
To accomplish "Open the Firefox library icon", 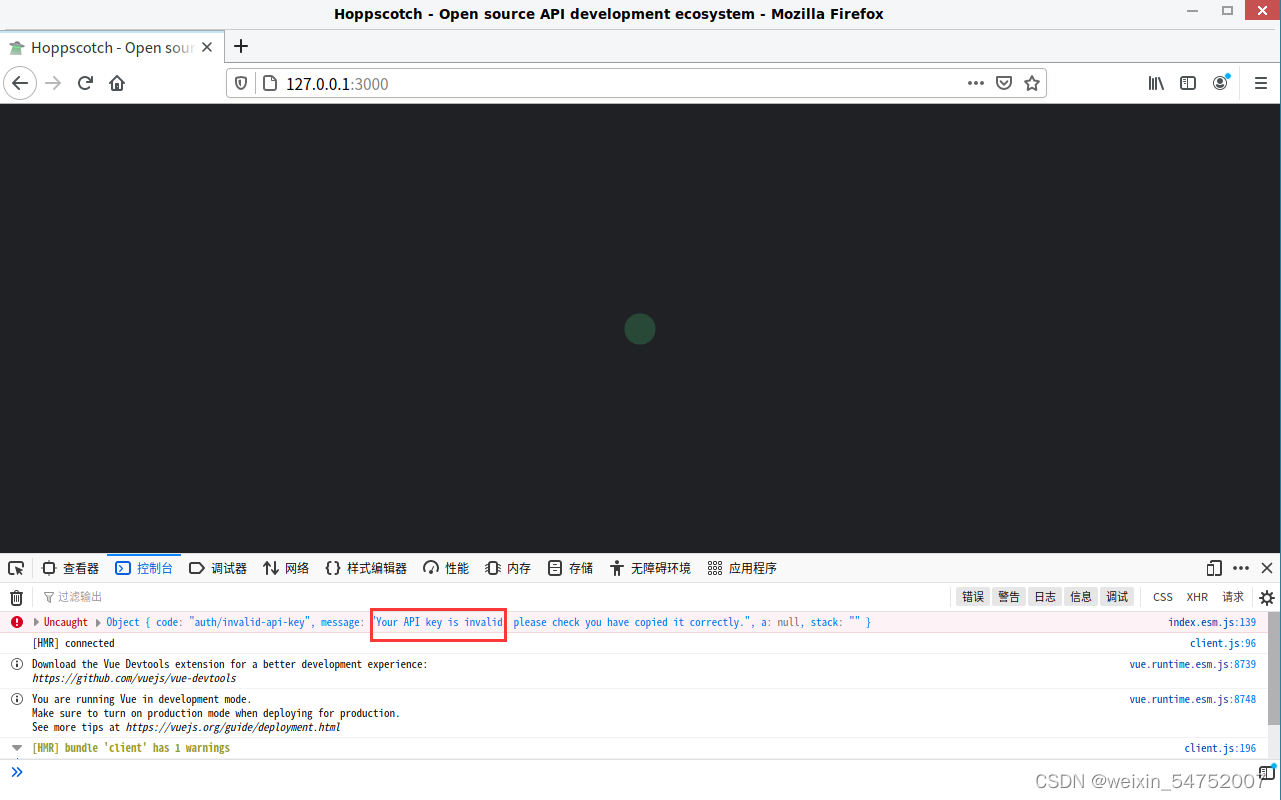I will pyautogui.click(x=1155, y=83).
